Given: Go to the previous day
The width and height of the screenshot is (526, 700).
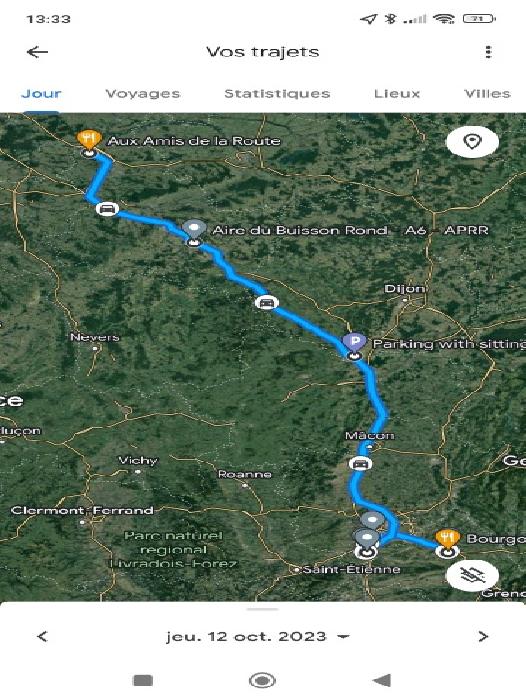Looking at the screenshot, I should (42, 636).
